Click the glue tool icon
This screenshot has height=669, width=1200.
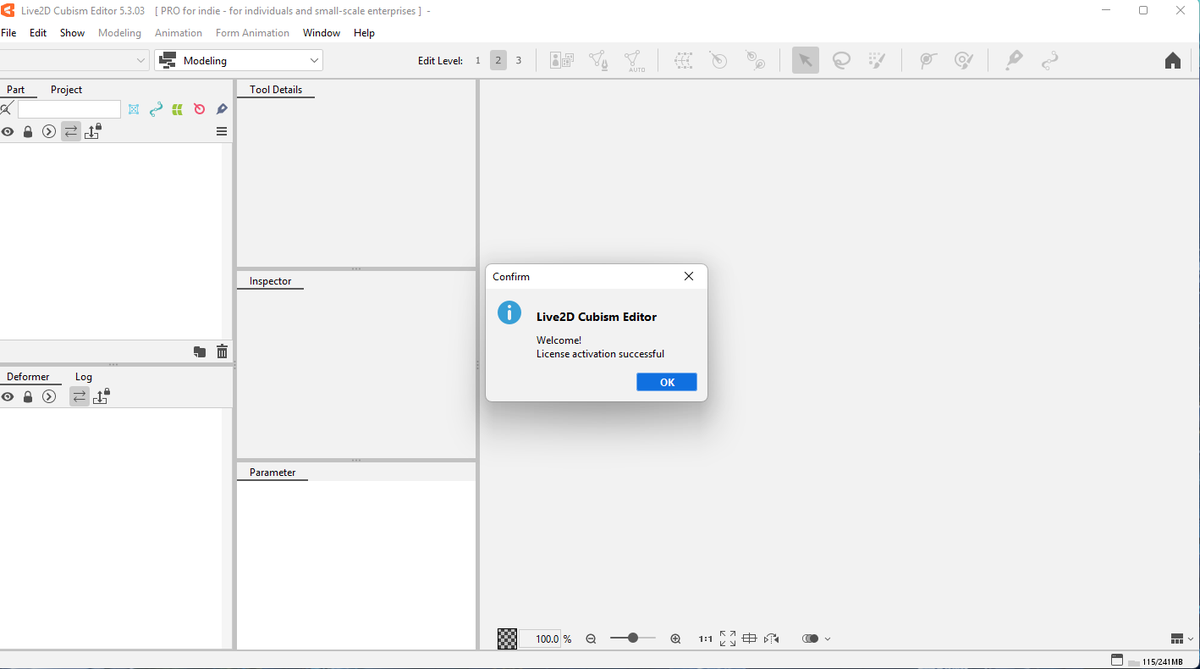(927, 61)
